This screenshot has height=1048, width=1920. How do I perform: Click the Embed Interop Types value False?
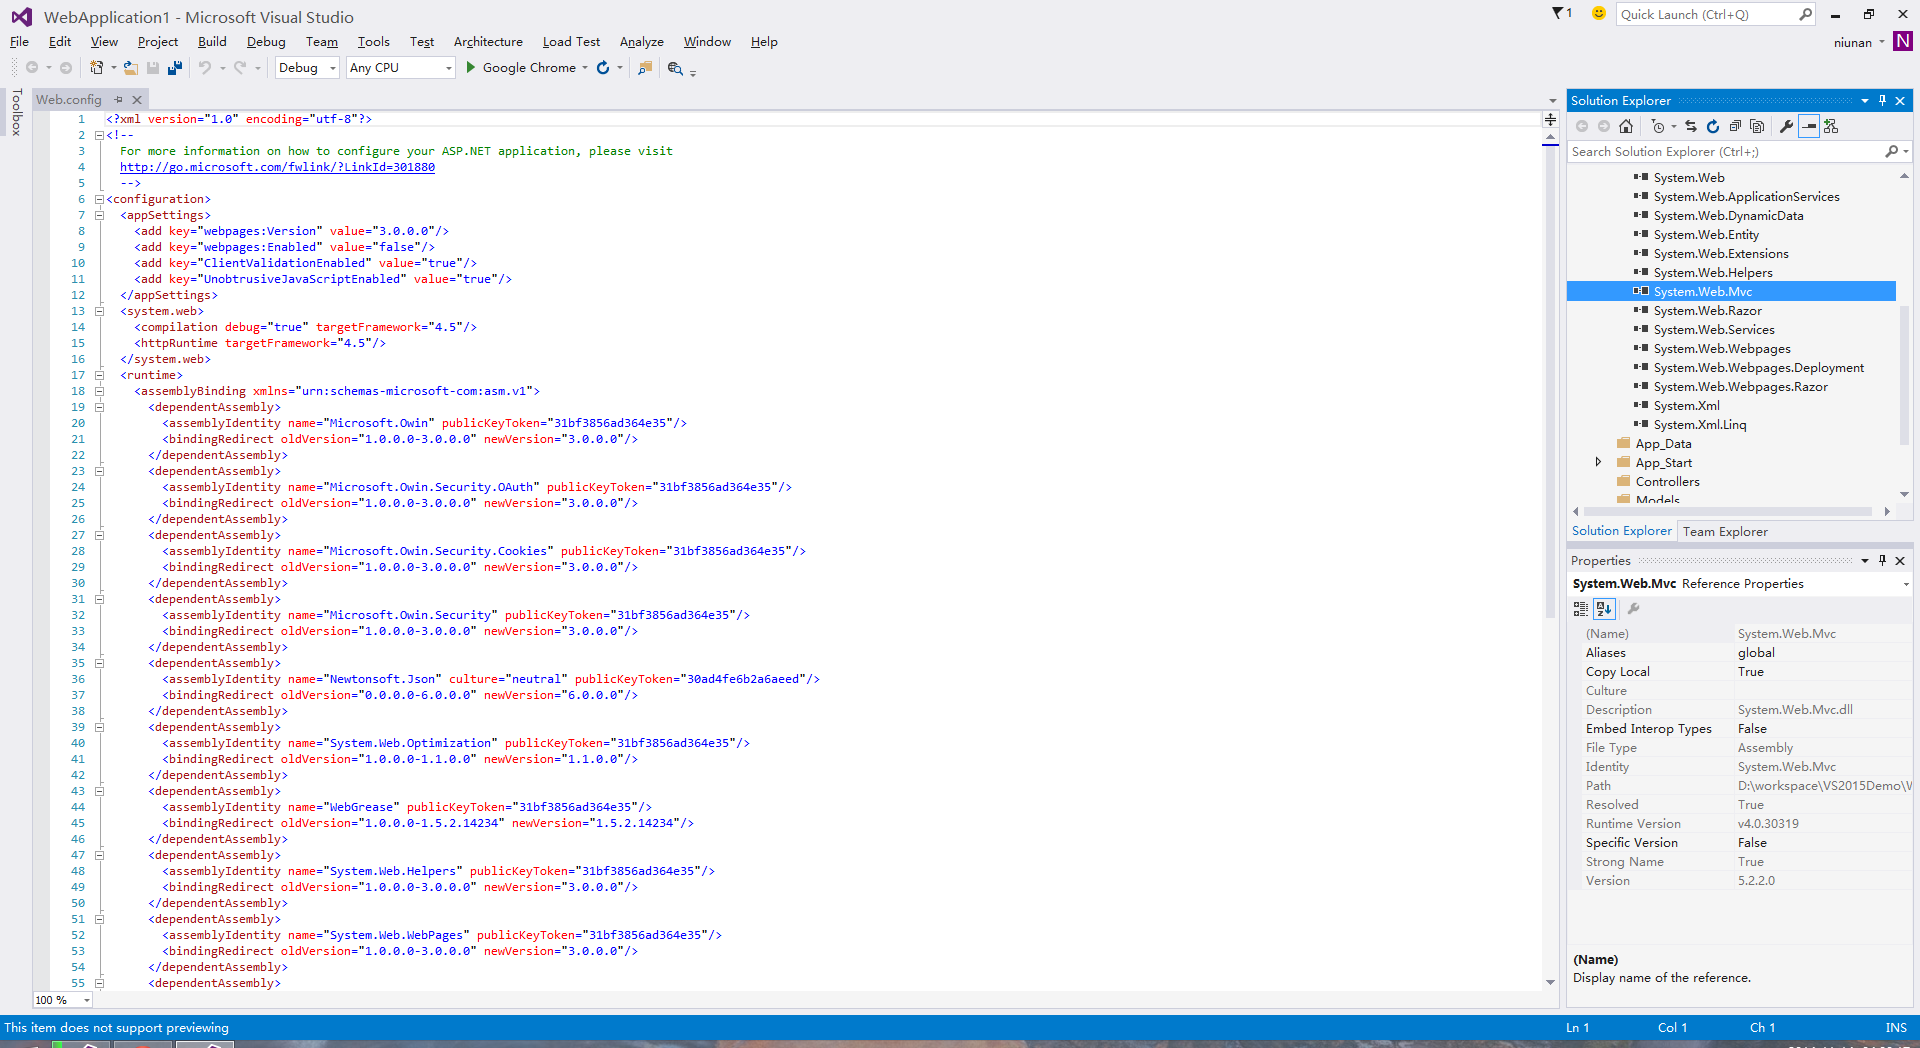[x=1752, y=729]
